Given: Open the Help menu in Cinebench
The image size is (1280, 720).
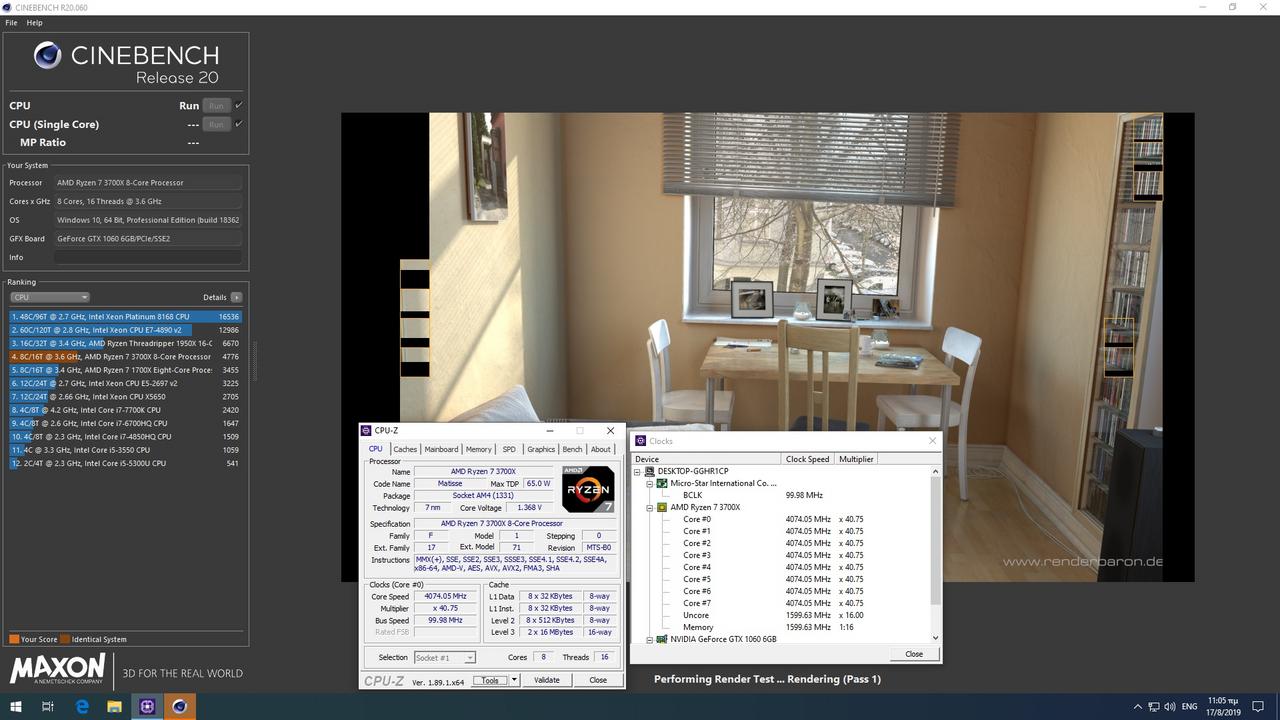Looking at the screenshot, I should pos(34,22).
